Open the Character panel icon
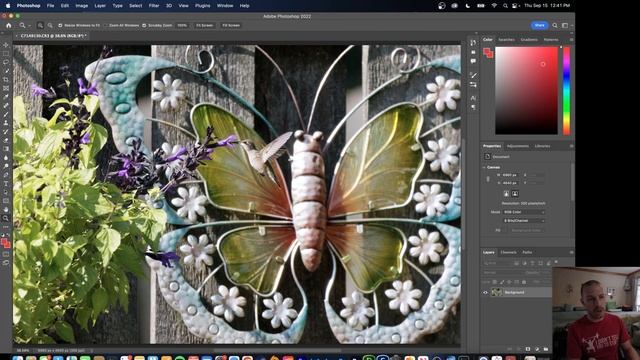 [473, 98]
